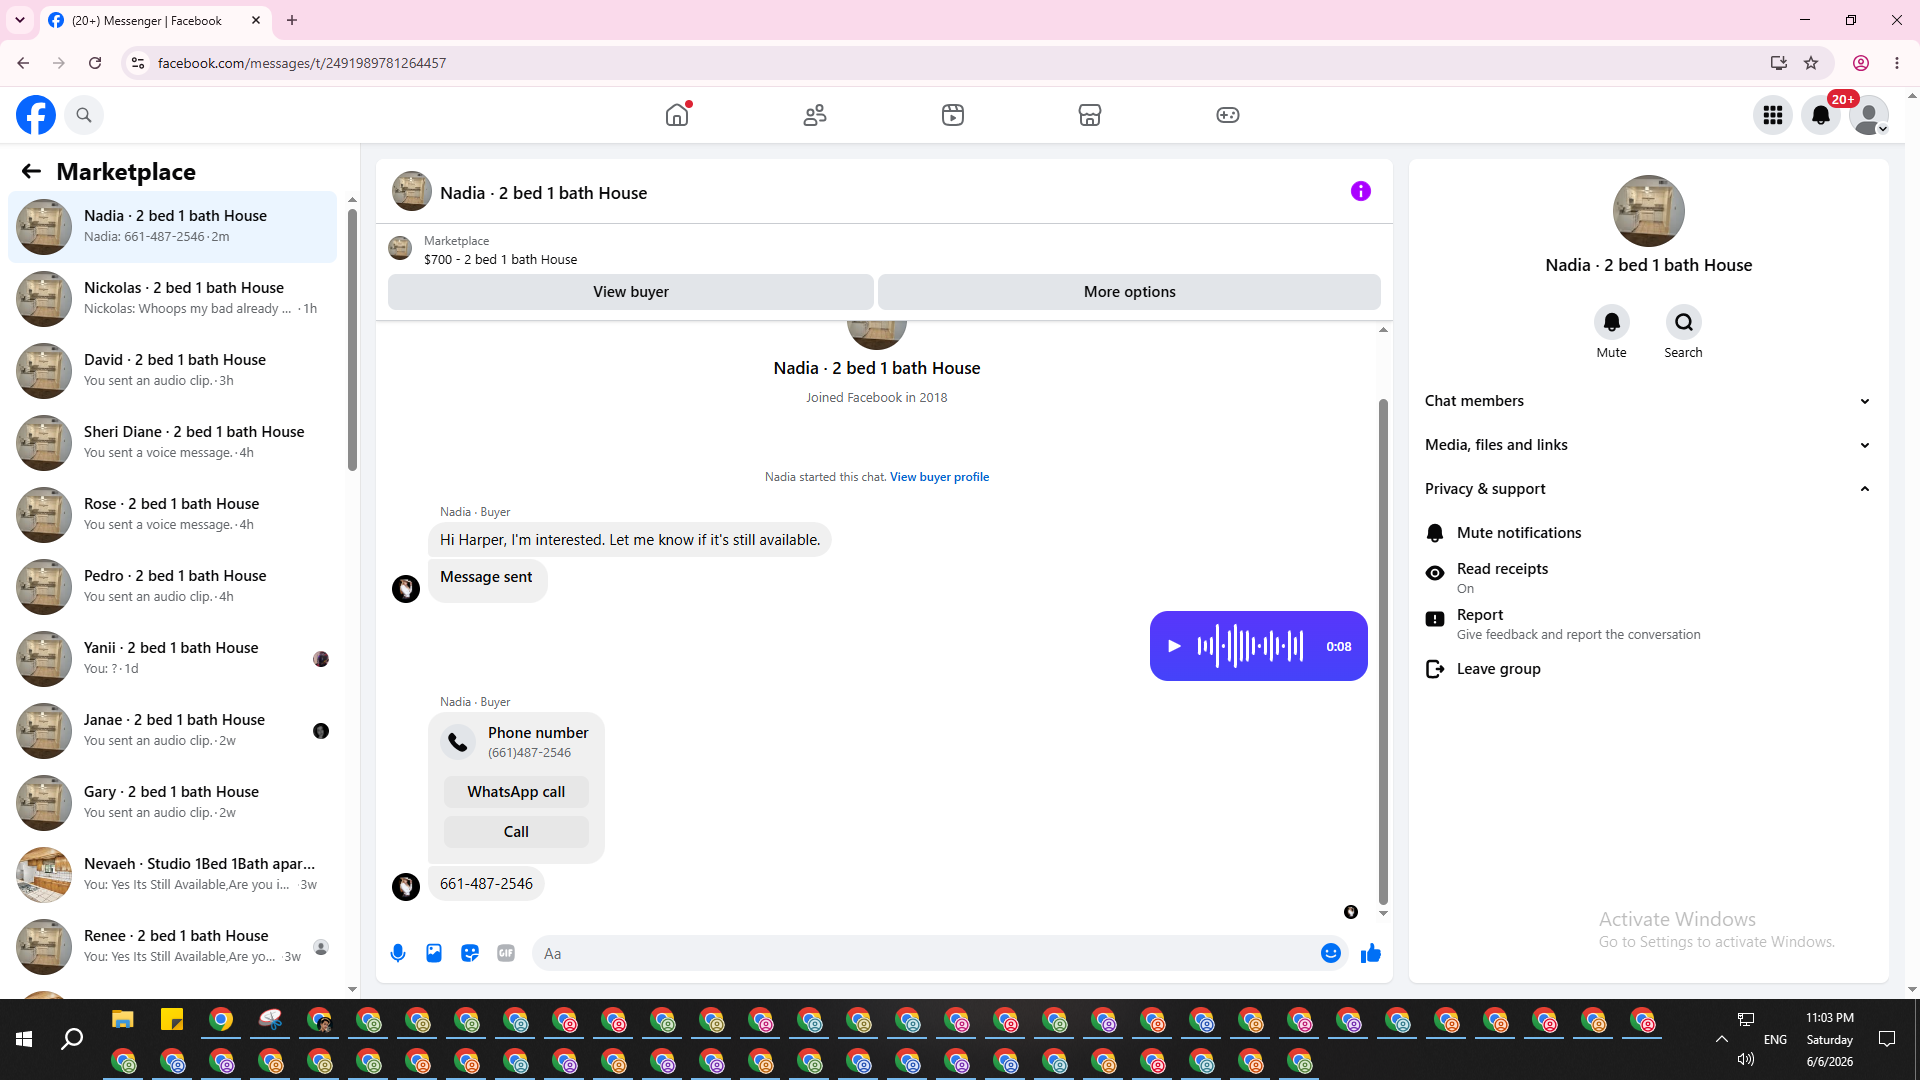Search in conversation via the Search icon
Viewport: 1920px width, 1080px height.
(1684, 322)
